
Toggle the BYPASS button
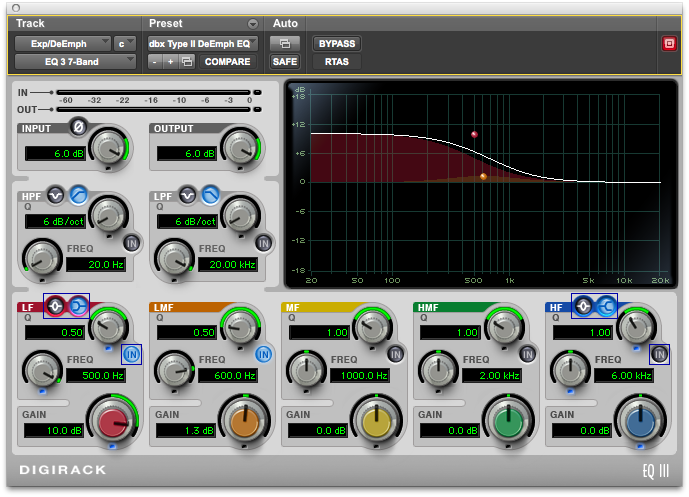coord(337,44)
